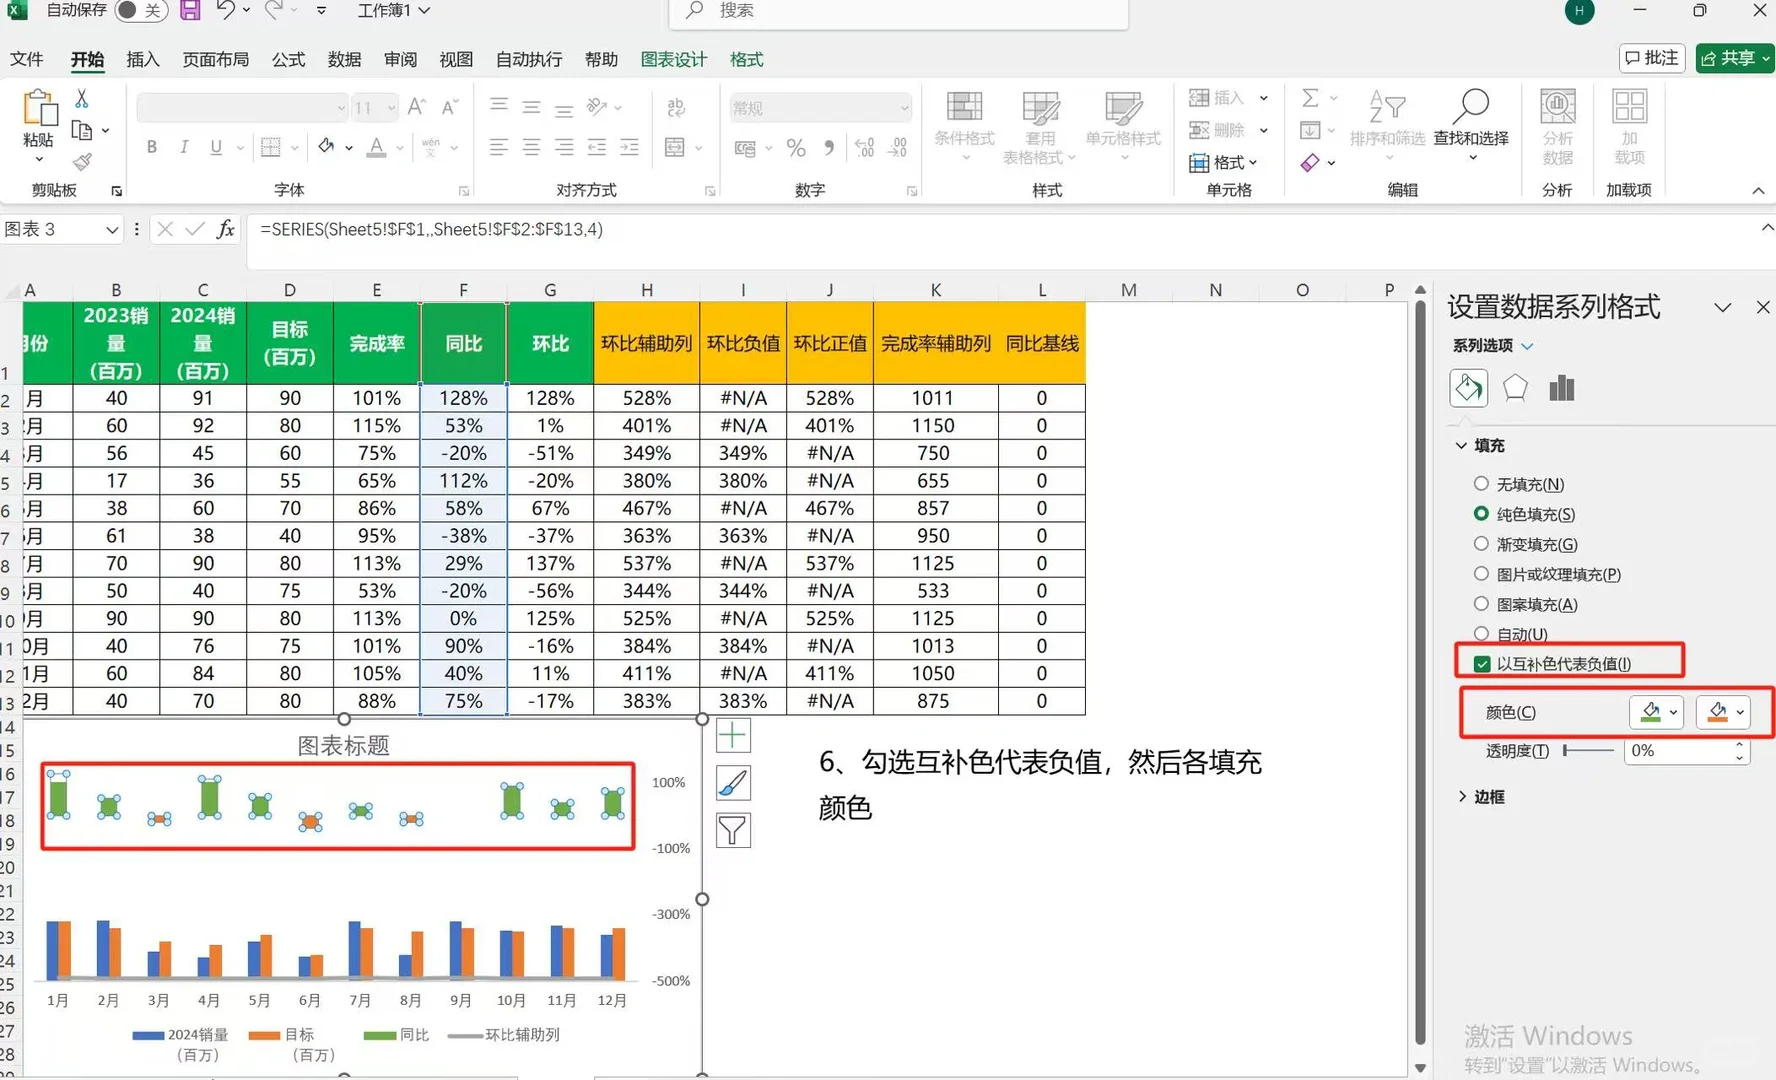Image resolution: width=1776 pixels, height=1080 pixels.
Task: Select Picture or texture fill option
Action: click(x=1481, y=574)
